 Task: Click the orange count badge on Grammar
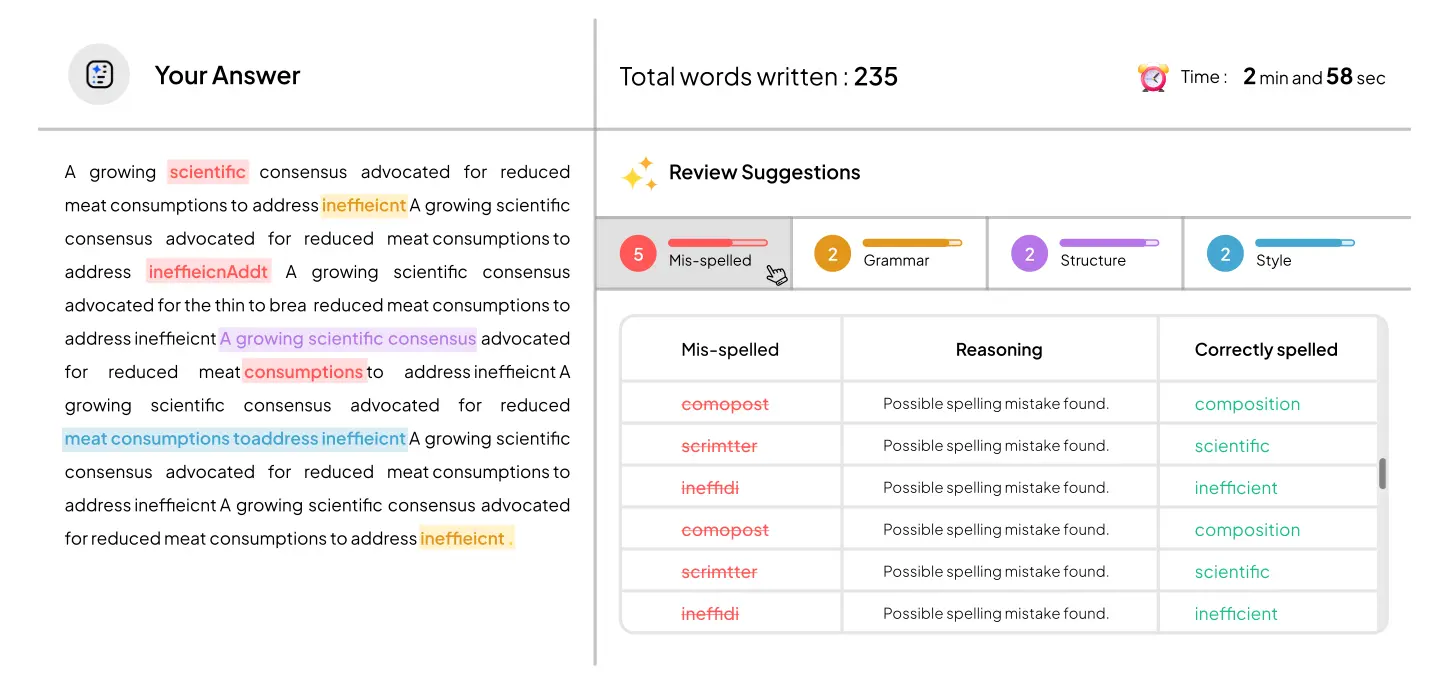pos(832,253)
